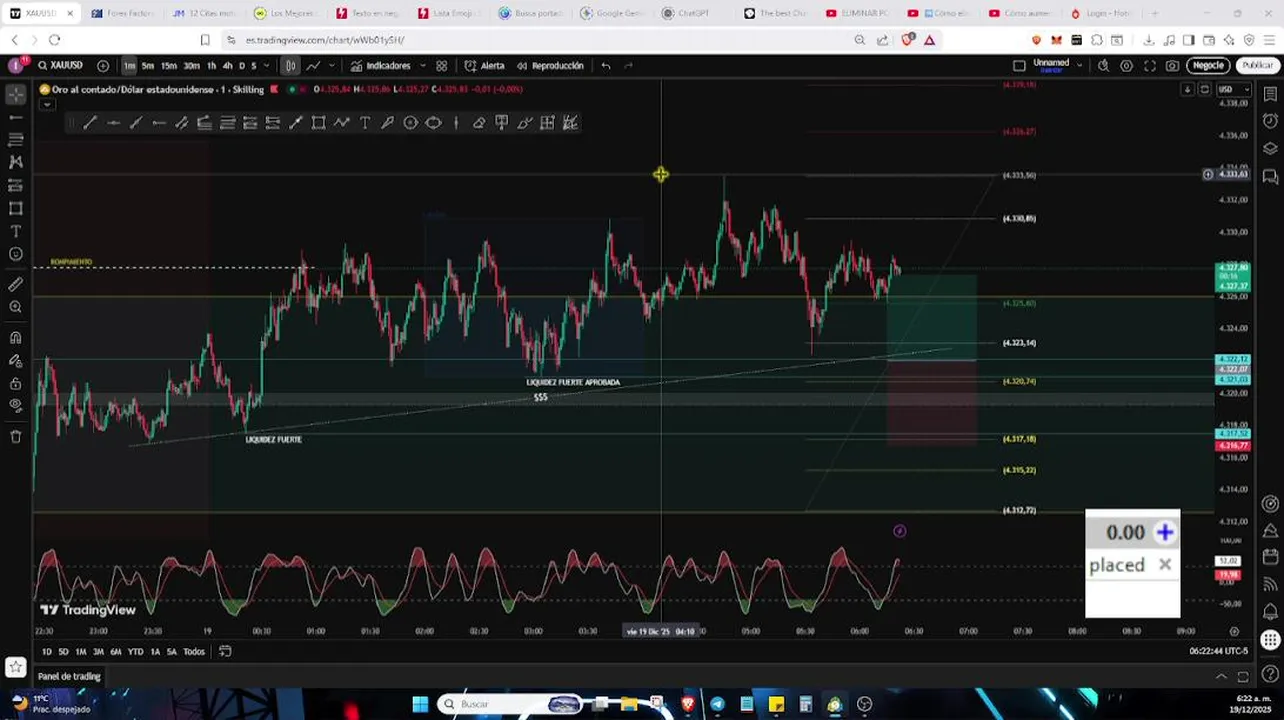
Task: Switch to line chart style icon
Action: 313,66
